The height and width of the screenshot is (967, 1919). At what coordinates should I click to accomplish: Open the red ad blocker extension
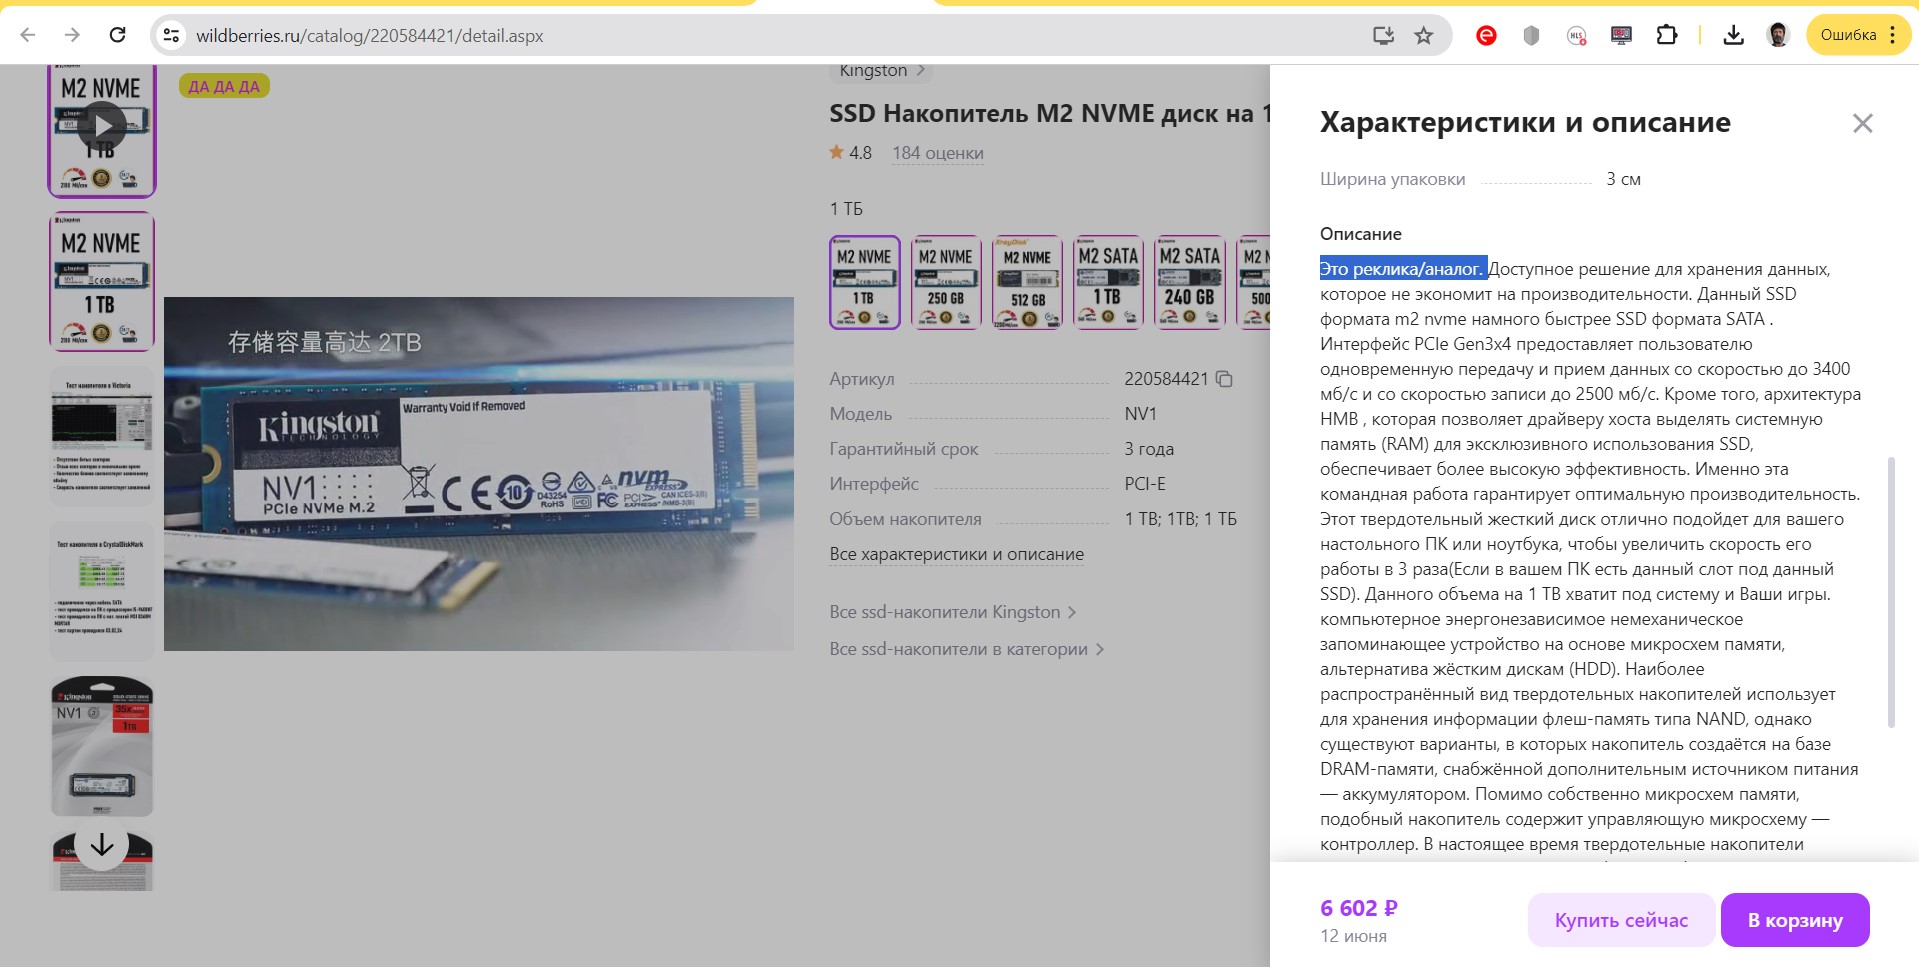1486,36
